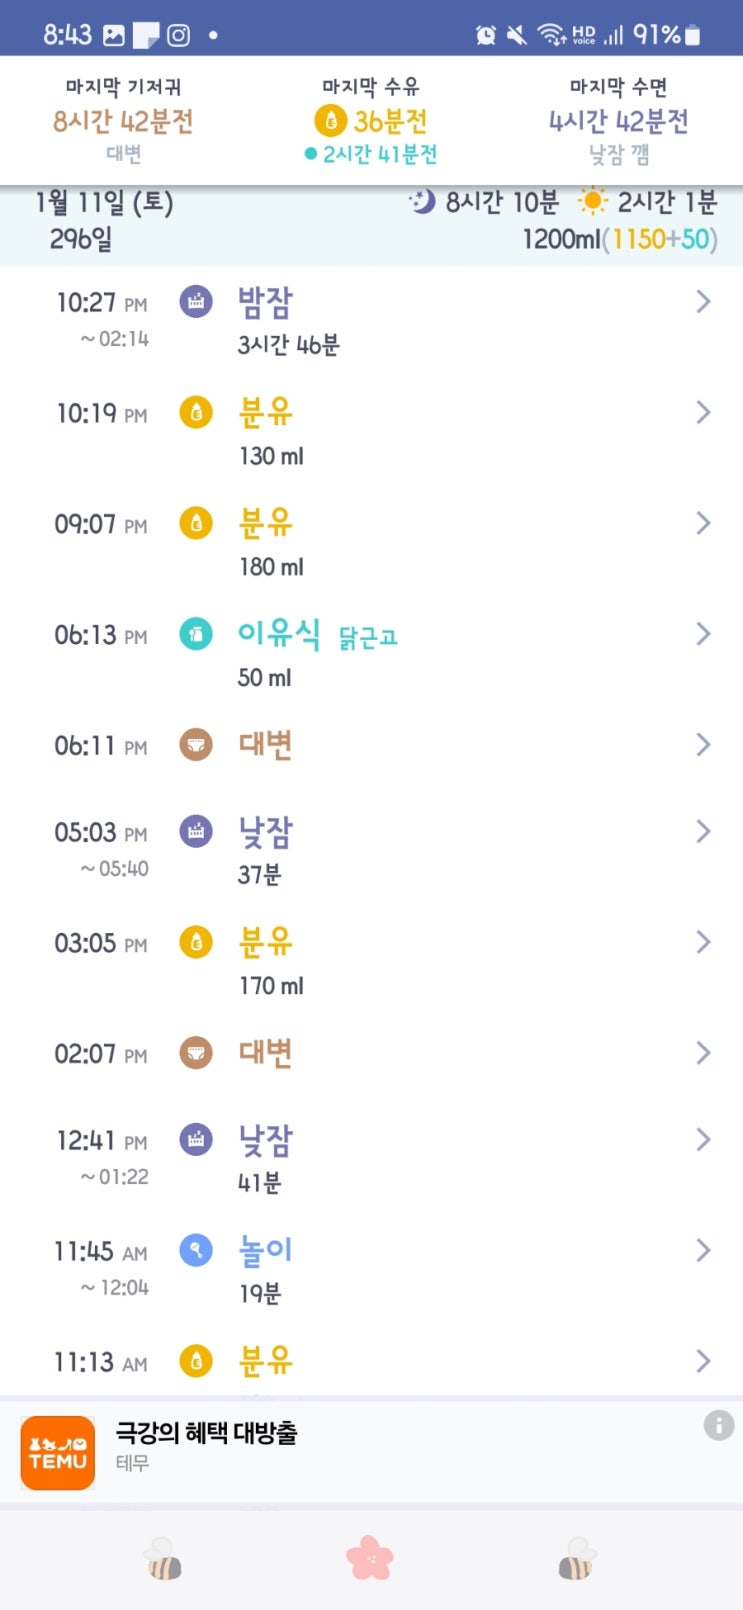Switch to the left bee tab
The image size is (743, 1610).
click(x=163, y=1558)
